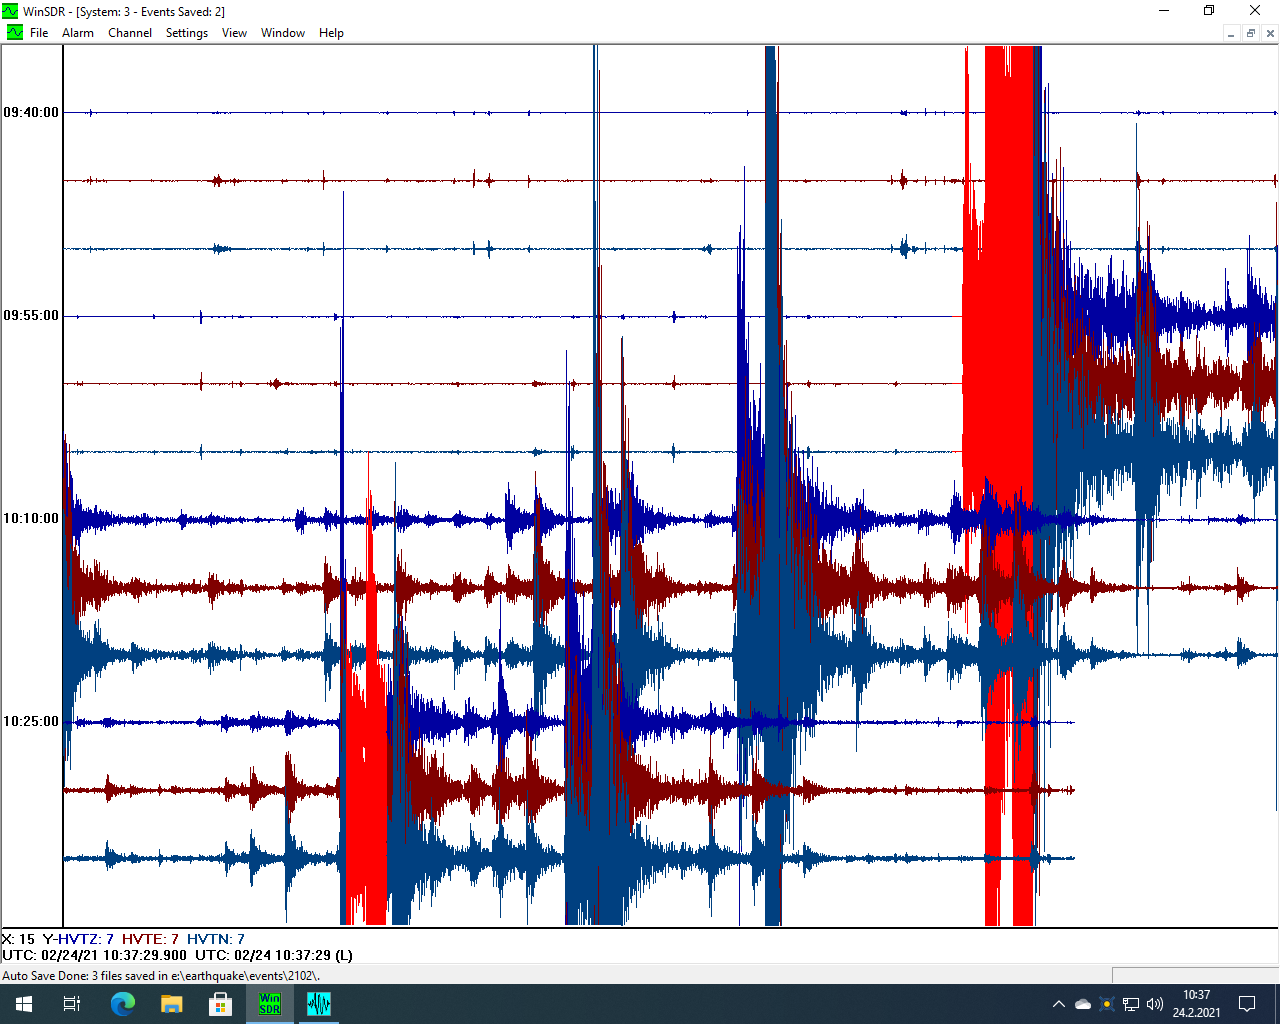The image size is (1280, 1024).
Task: Open Microsoft Store from the taskbar
Action: (221, 1004)
